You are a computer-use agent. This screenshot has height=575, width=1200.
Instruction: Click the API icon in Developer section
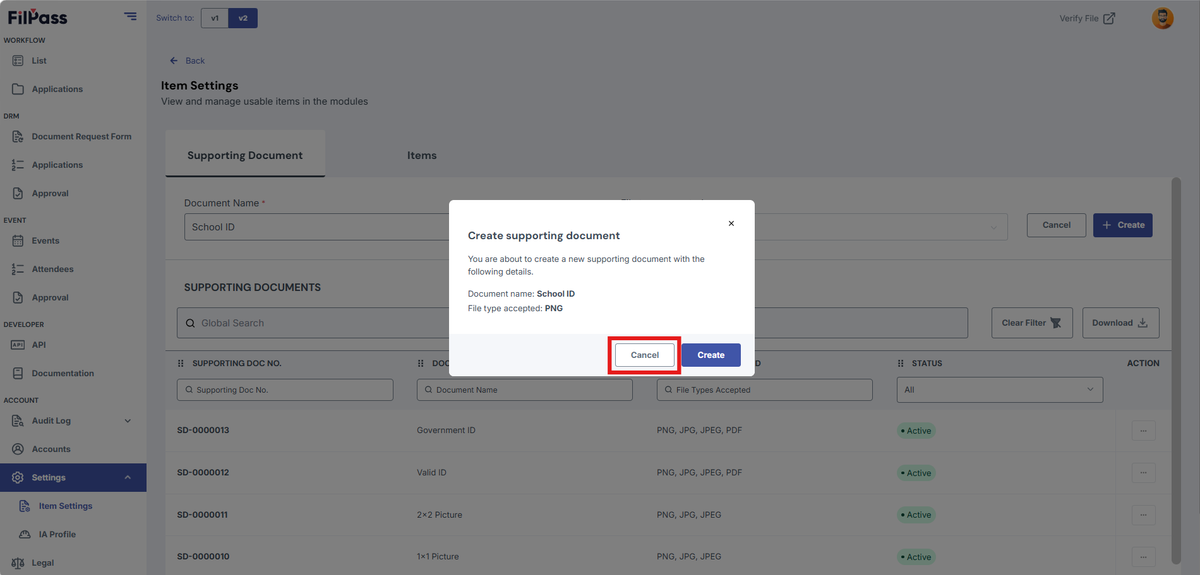tap(18, 345)
